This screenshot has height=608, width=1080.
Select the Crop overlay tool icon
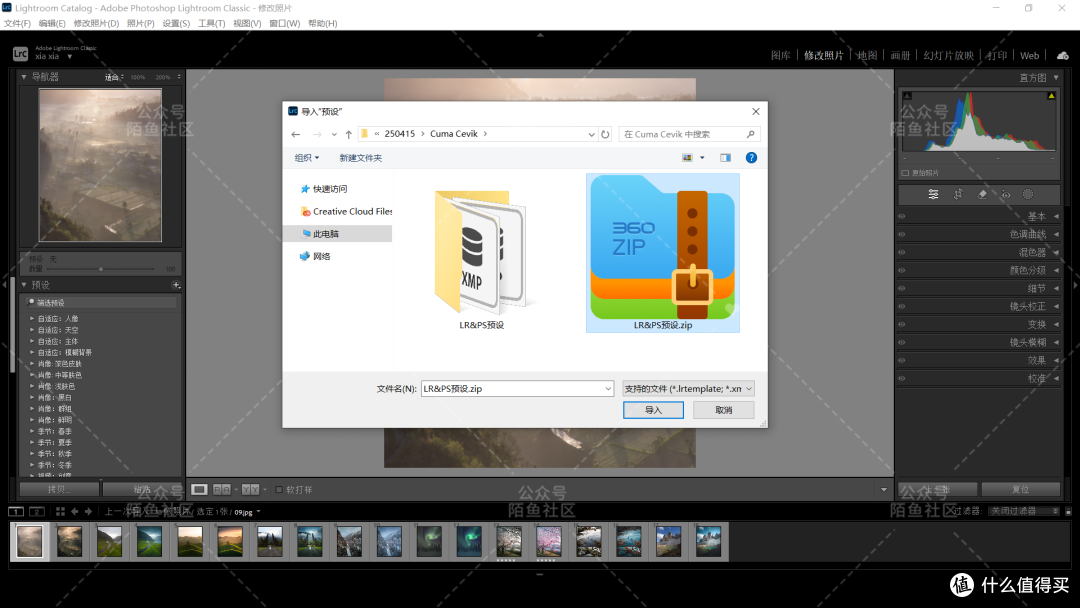[x=958, y=194]
